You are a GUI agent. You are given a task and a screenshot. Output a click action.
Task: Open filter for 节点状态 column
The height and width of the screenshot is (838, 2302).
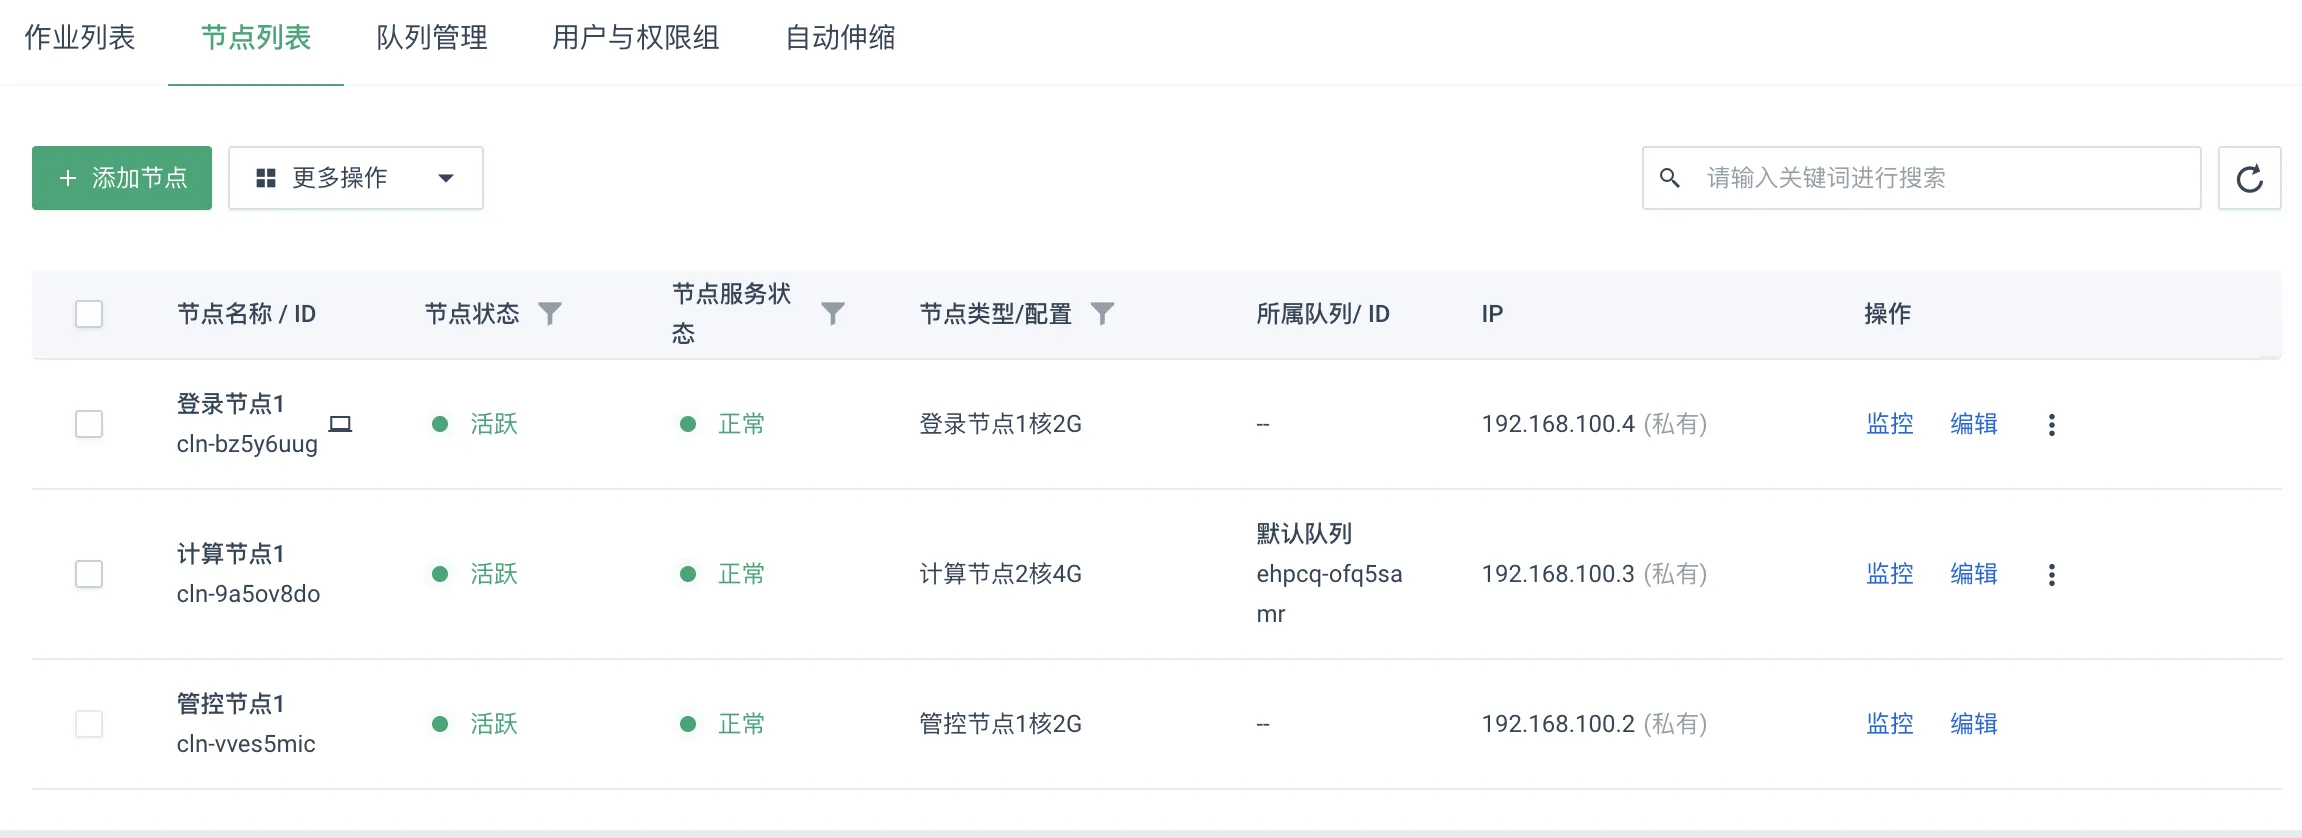click(550, 314)
